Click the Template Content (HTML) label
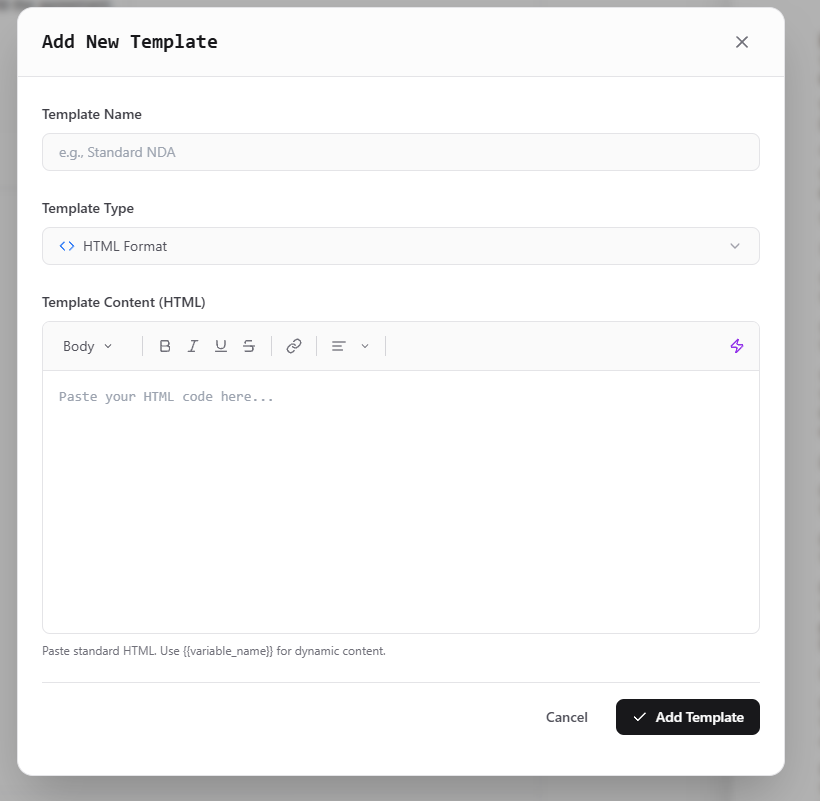The width and height of the screenshot is (820, 801). [123, 302]
